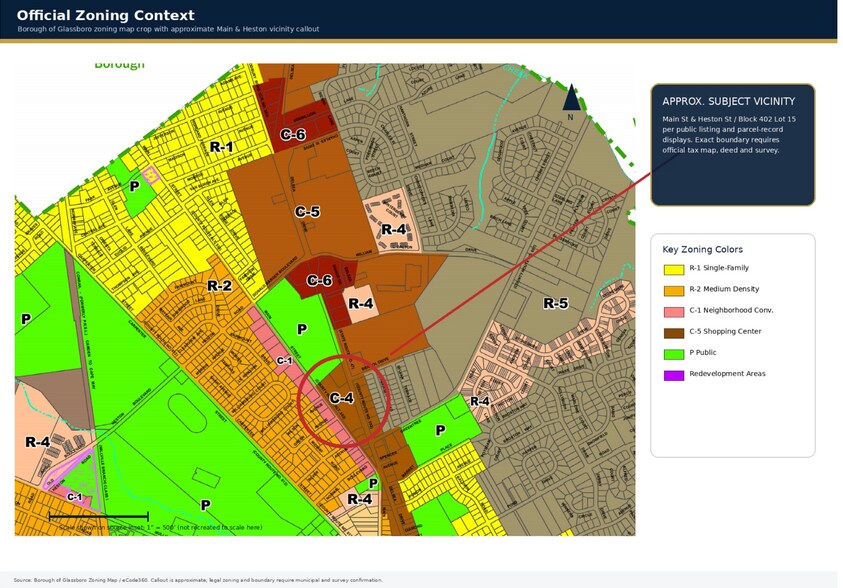Image resolution: width=843 pixels, height=588 pixels.
Task: Click the upper C-6 zone label
Action: pos(293,134)
